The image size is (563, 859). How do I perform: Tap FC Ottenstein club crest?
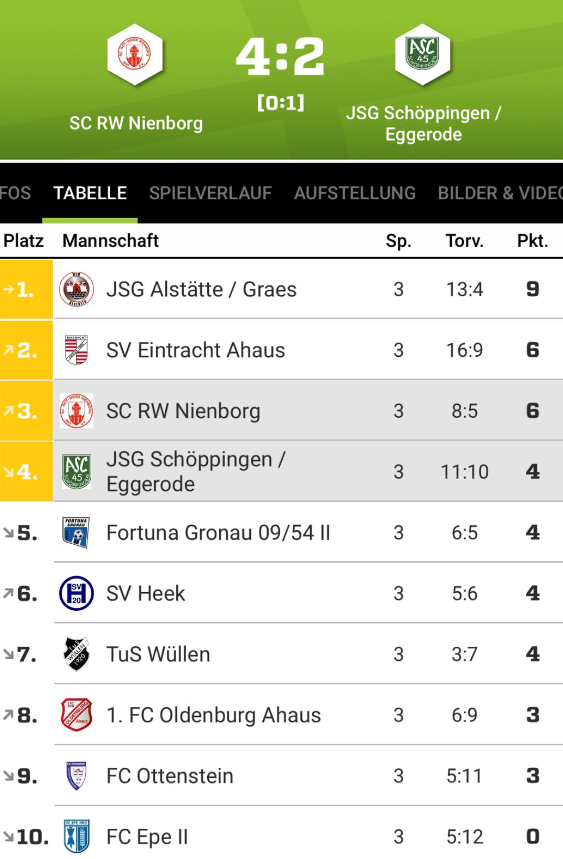[76, 776]
